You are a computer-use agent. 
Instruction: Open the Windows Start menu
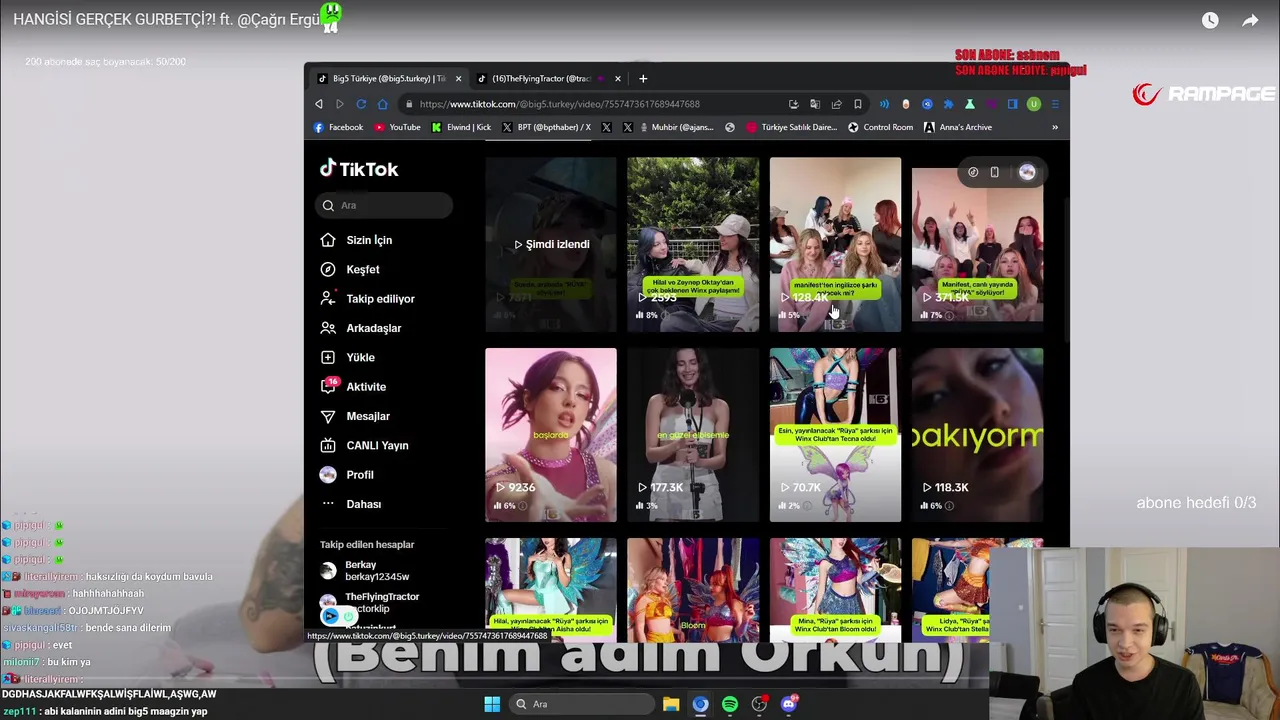[x=492, y=704]
